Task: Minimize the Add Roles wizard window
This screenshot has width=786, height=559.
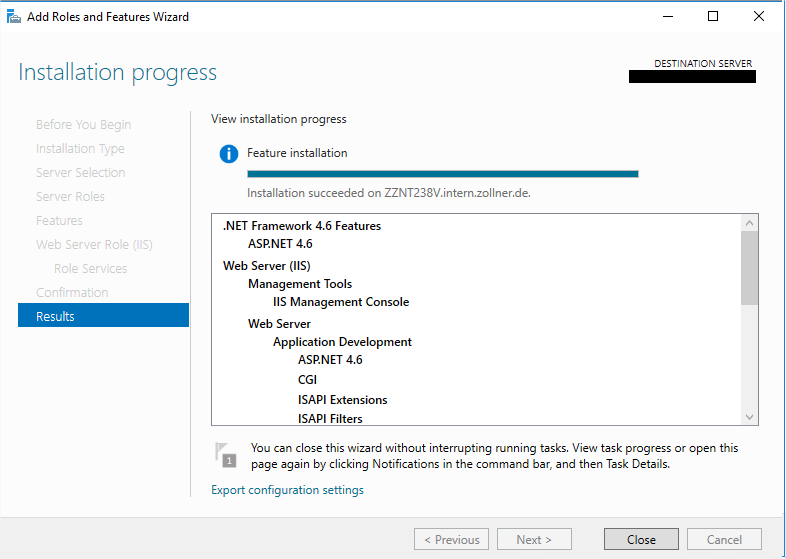Action: [x=666, y=16]
